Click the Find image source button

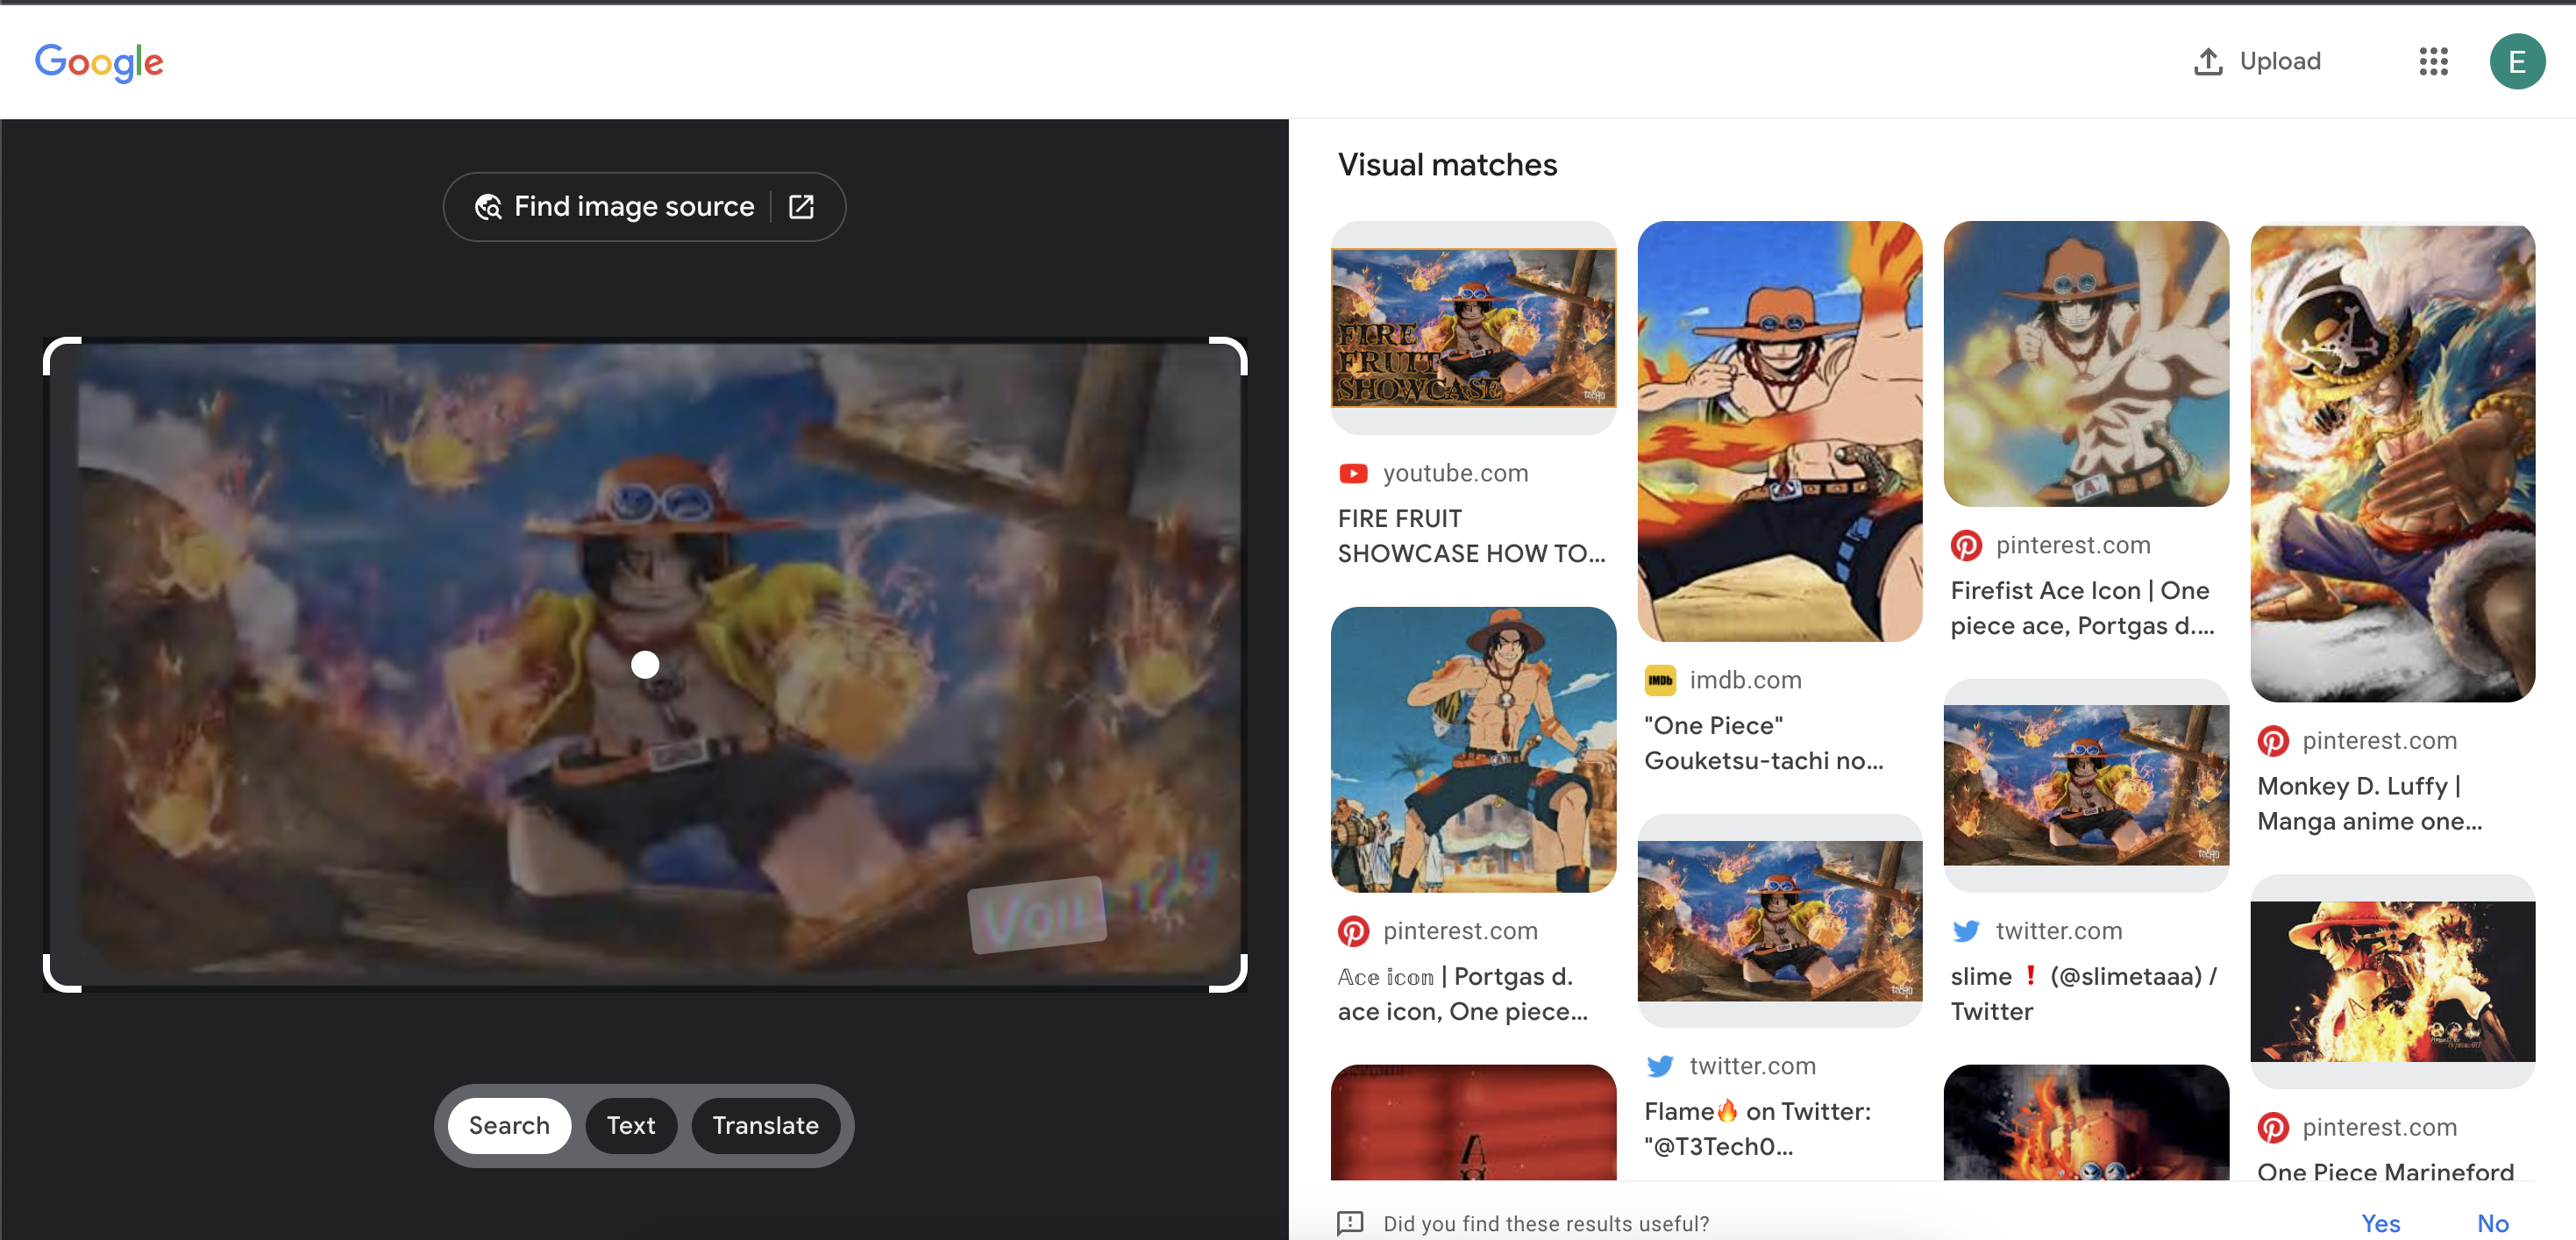pos(644,207)
